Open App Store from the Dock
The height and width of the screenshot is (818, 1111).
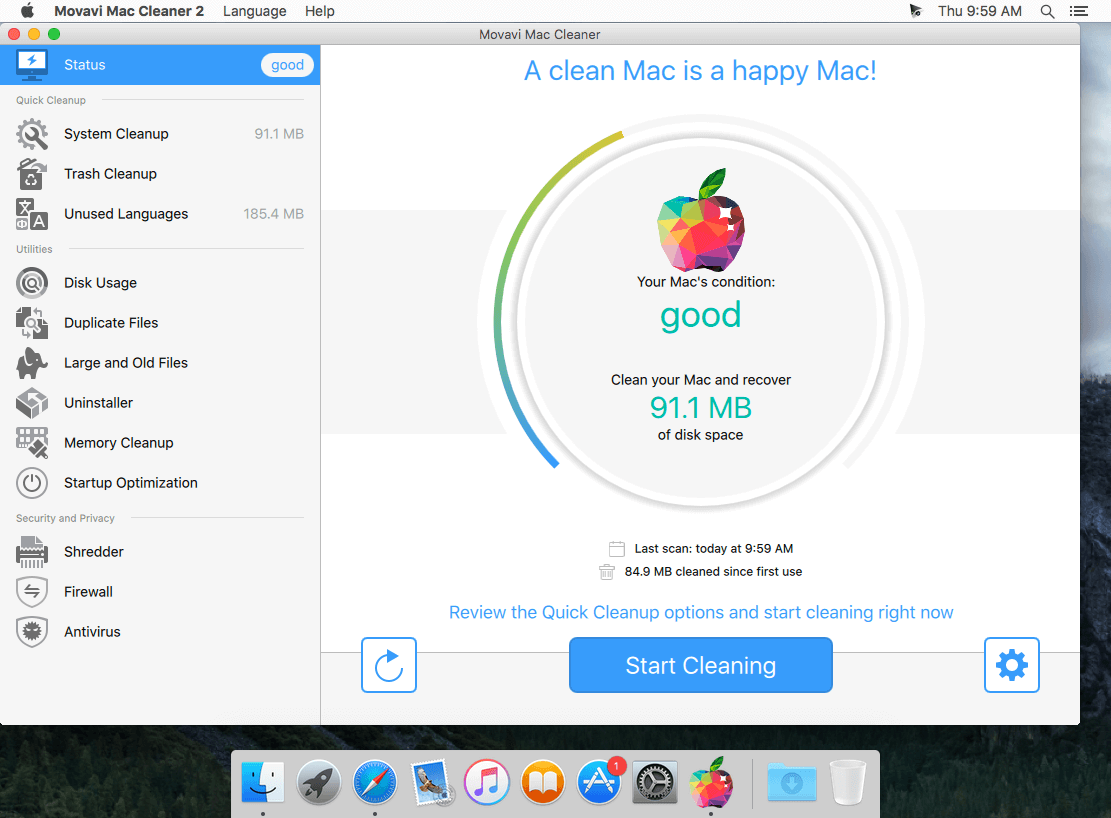[599, 783]
